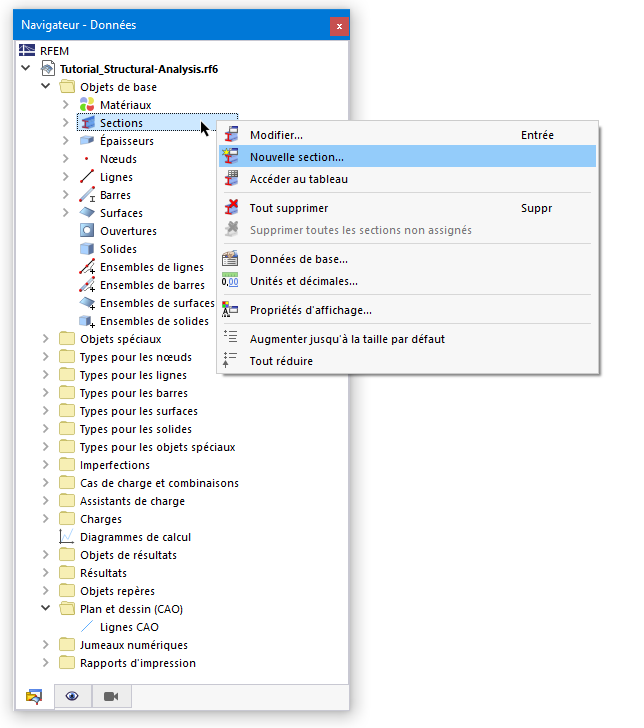Open the Data navigator tab icon at bottom
The image size is (644, 728).
pos(34,696)
